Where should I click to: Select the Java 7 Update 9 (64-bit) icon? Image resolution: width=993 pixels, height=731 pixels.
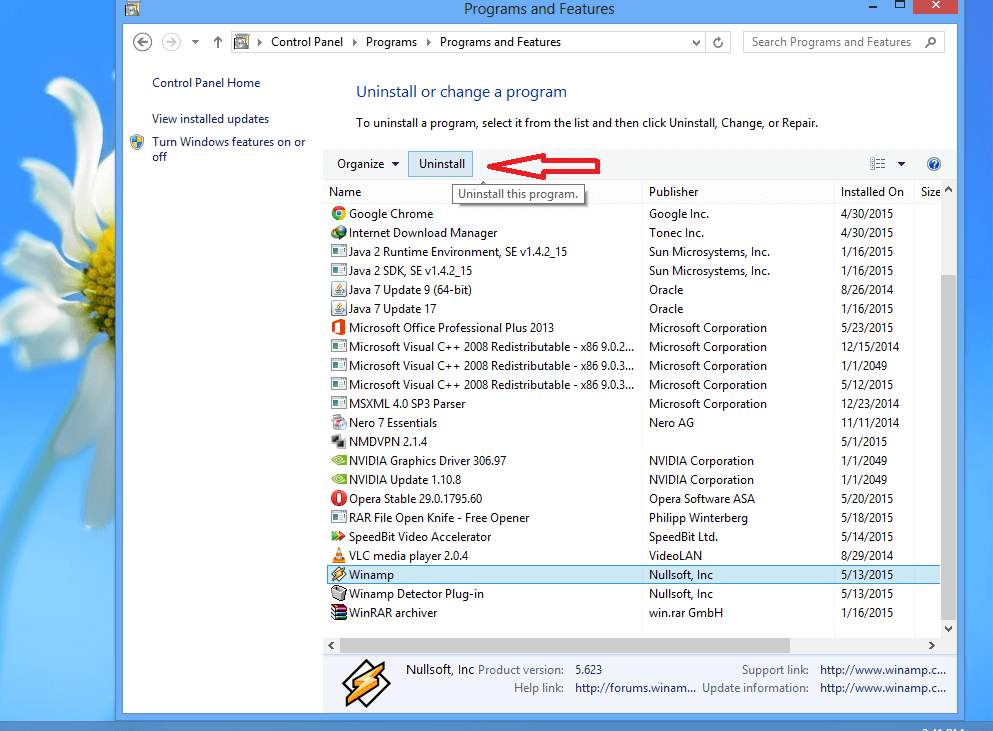pyautogui.click(x=339, y=289)
